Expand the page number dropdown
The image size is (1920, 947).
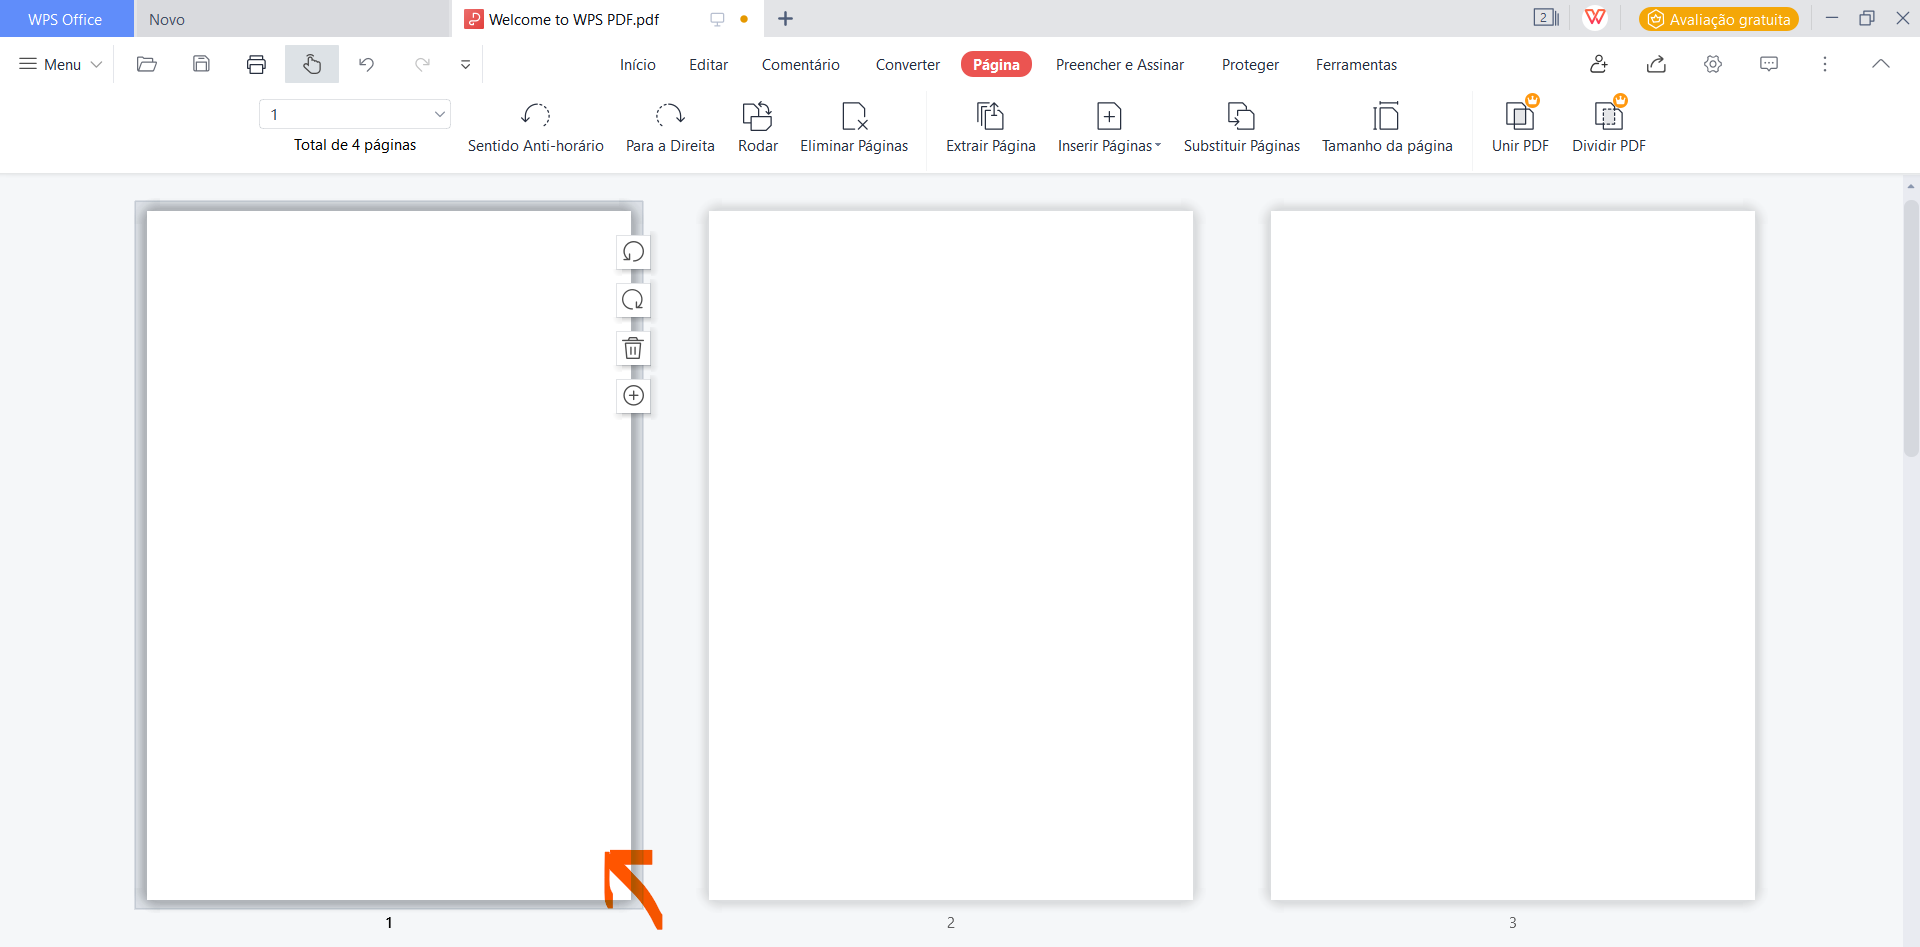point(439,115)
